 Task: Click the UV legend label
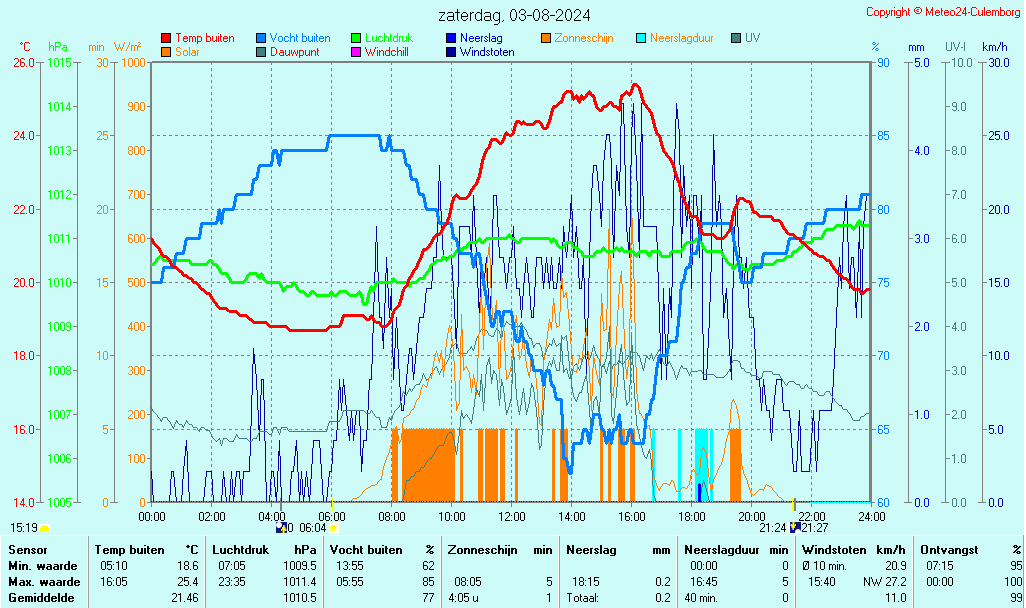752,38
